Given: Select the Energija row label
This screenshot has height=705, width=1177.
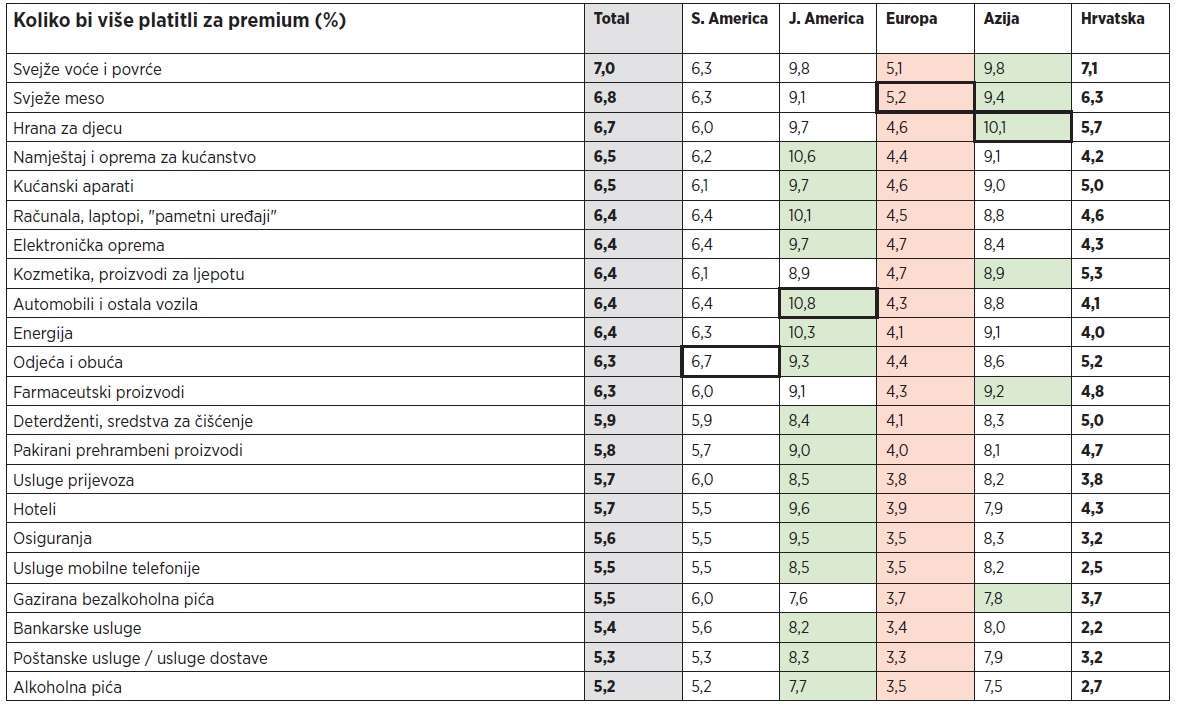Looking at the screenshot, I should [x=43, y=333].
